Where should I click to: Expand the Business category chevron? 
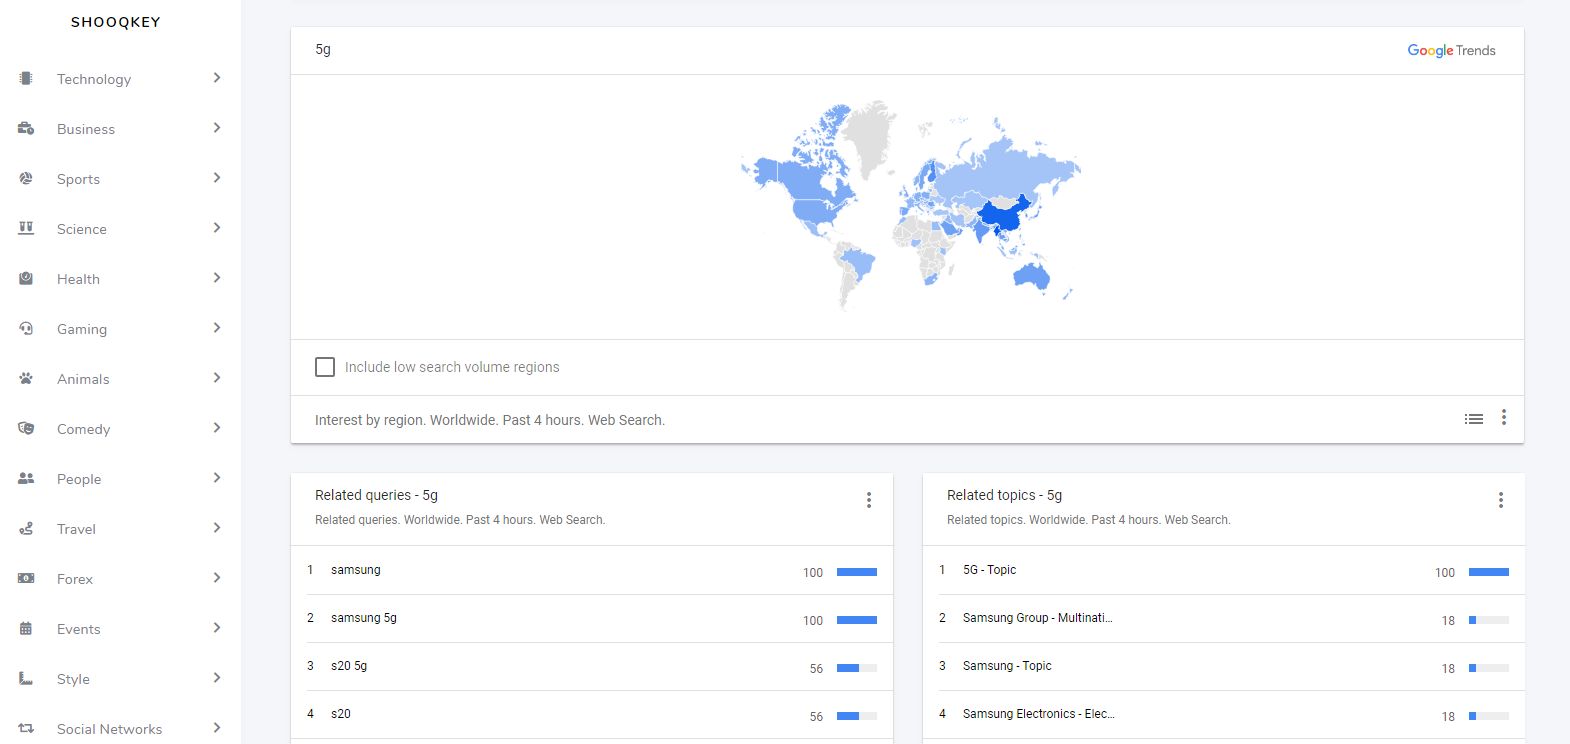coord(217,128)
